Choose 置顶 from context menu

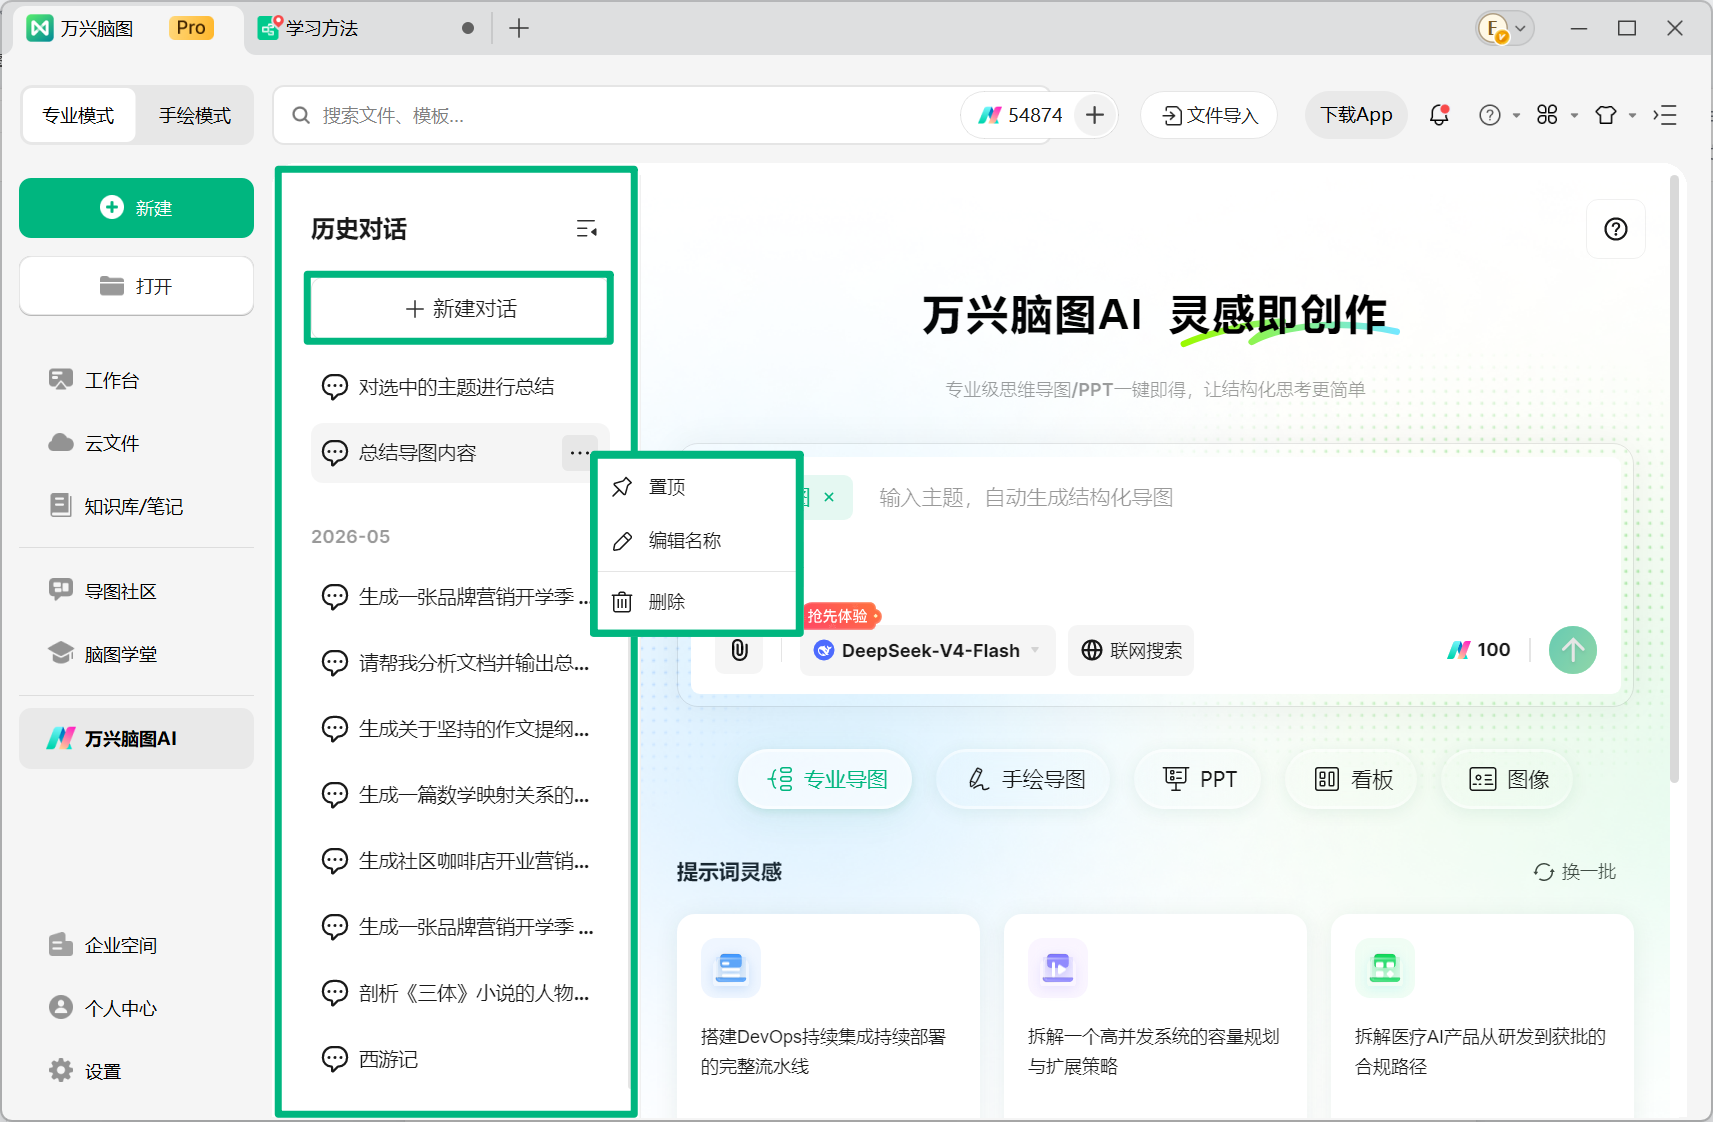click(697, 487)
